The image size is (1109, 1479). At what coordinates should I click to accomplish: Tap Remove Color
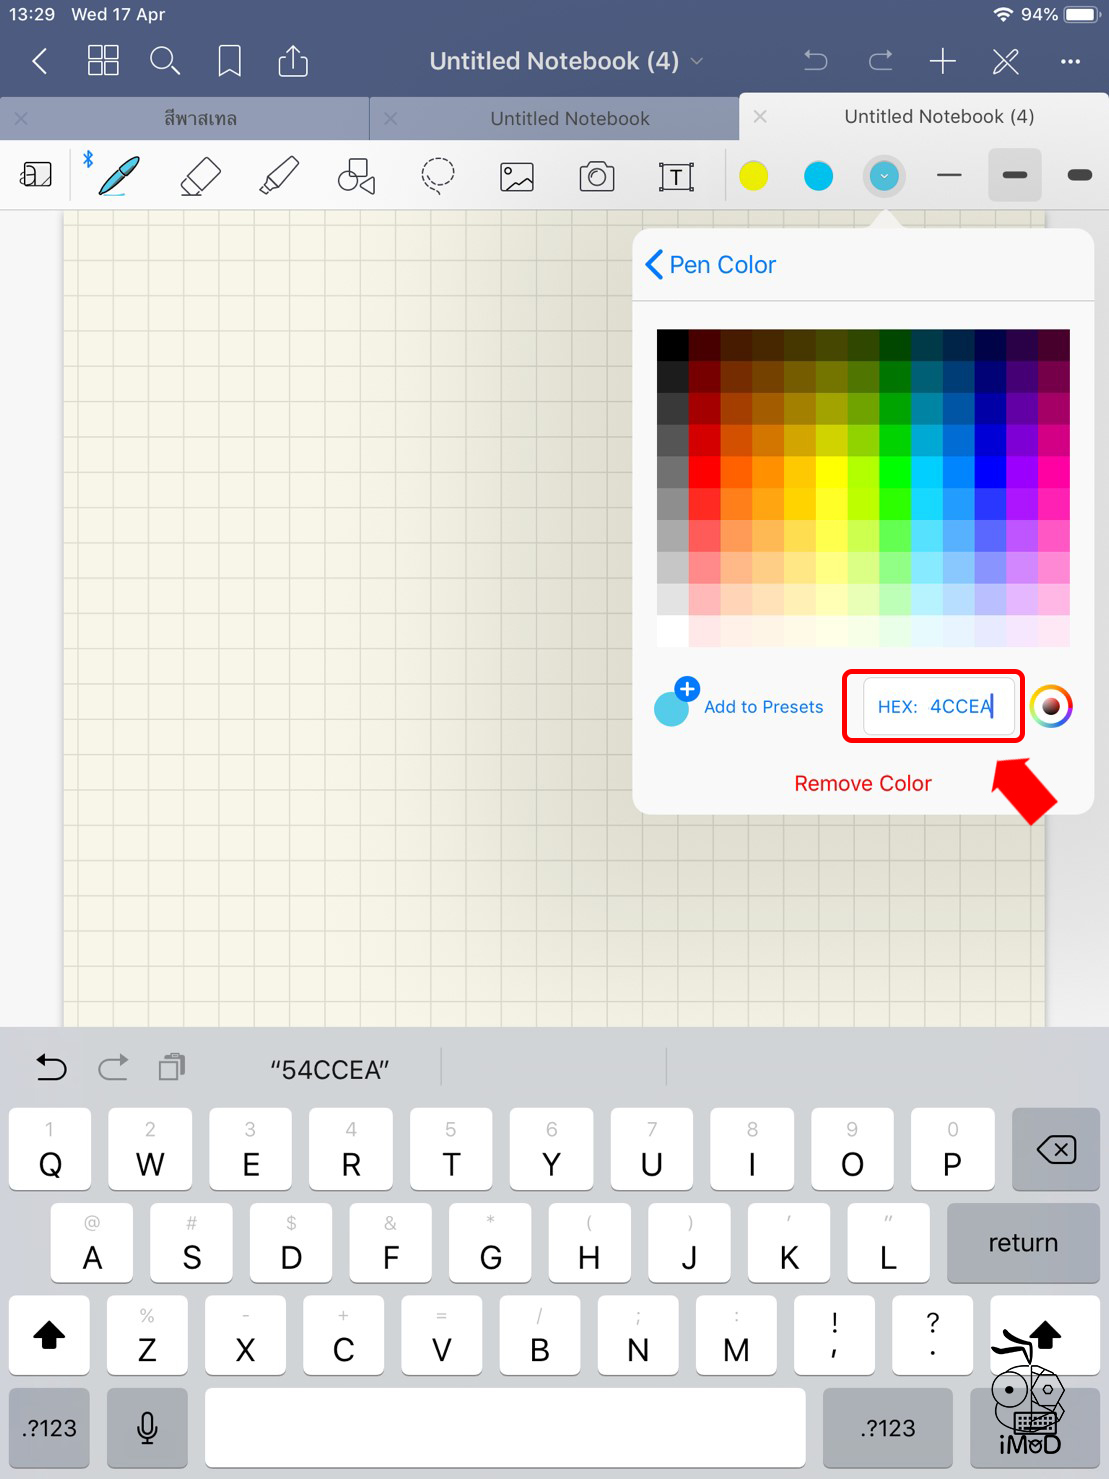[862, 784]
